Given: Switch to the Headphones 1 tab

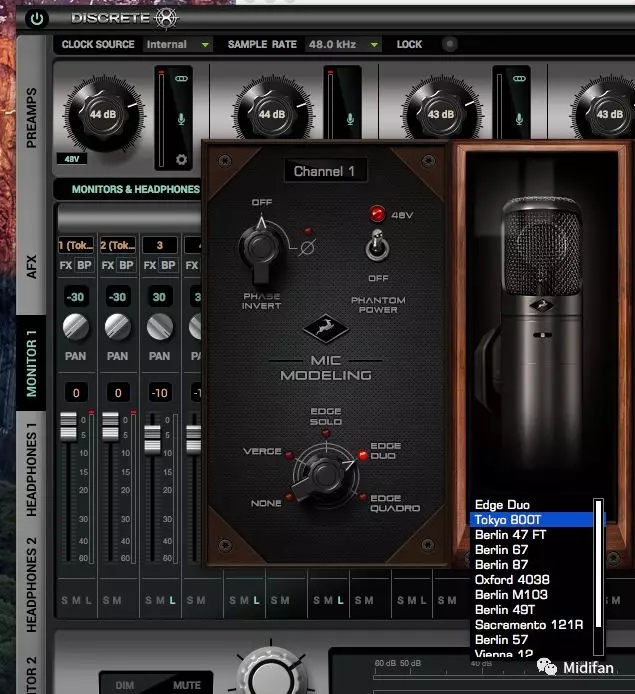Looking at the screenshot, I should (31, 468).
